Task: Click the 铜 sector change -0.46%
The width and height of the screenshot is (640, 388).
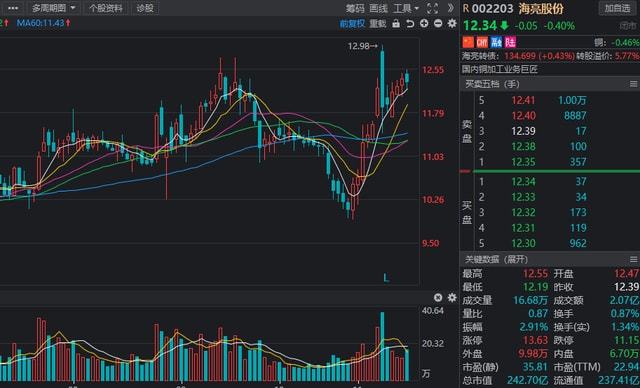Action: [625, 42]
